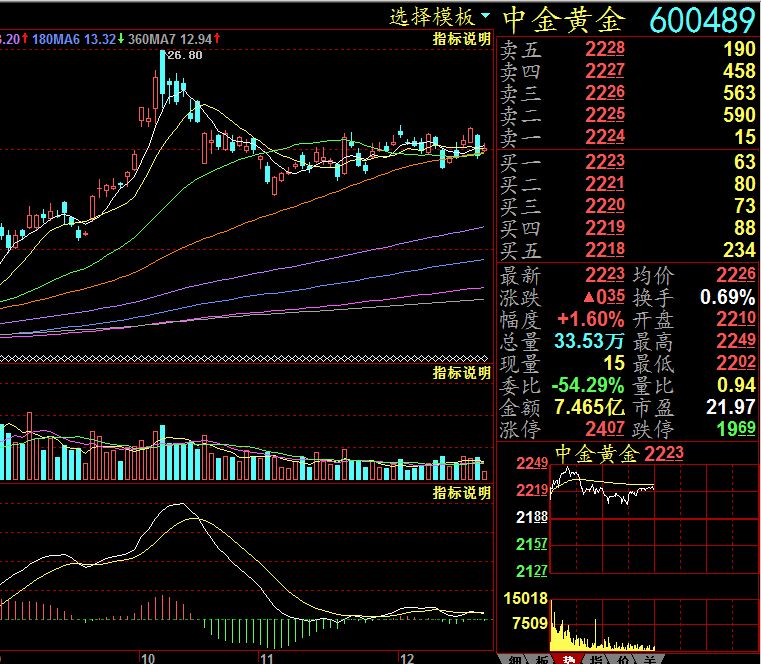This screenshot has width=761, height=664.
Task: Click the 总量 volume 33.53万
Action: tap(589, 341)
